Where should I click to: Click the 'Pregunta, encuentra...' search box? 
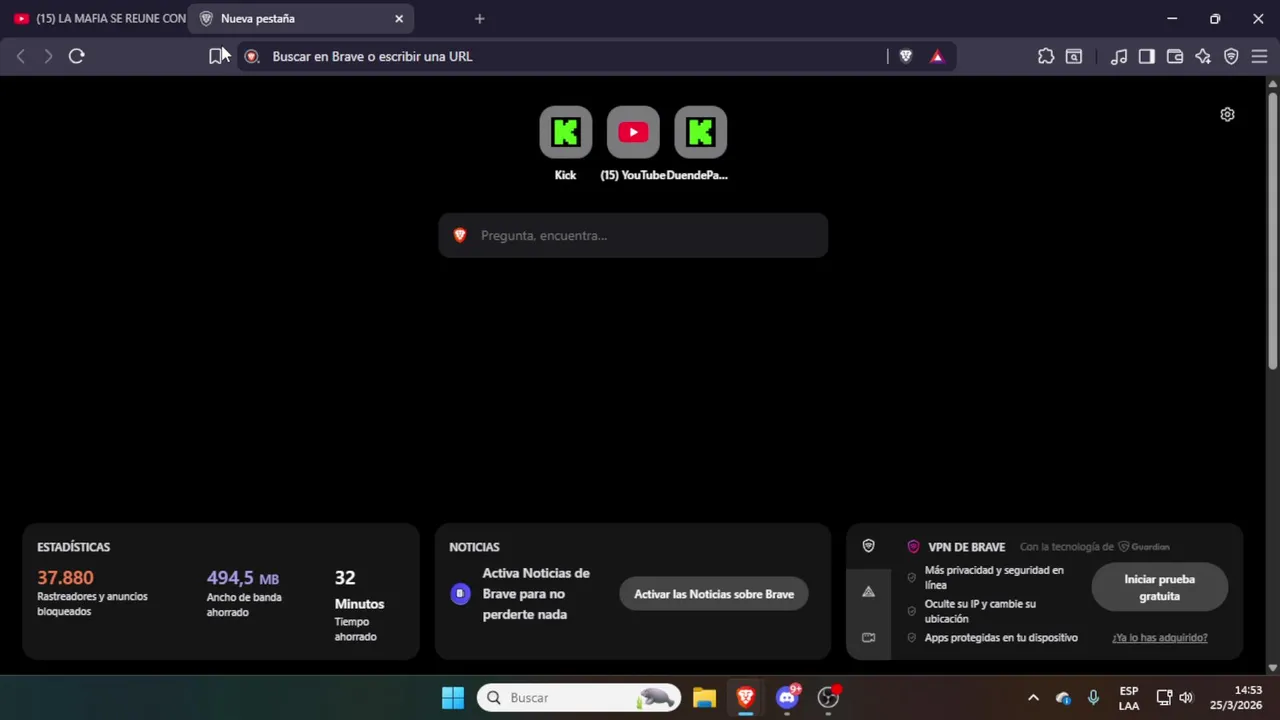click(633, 235)
